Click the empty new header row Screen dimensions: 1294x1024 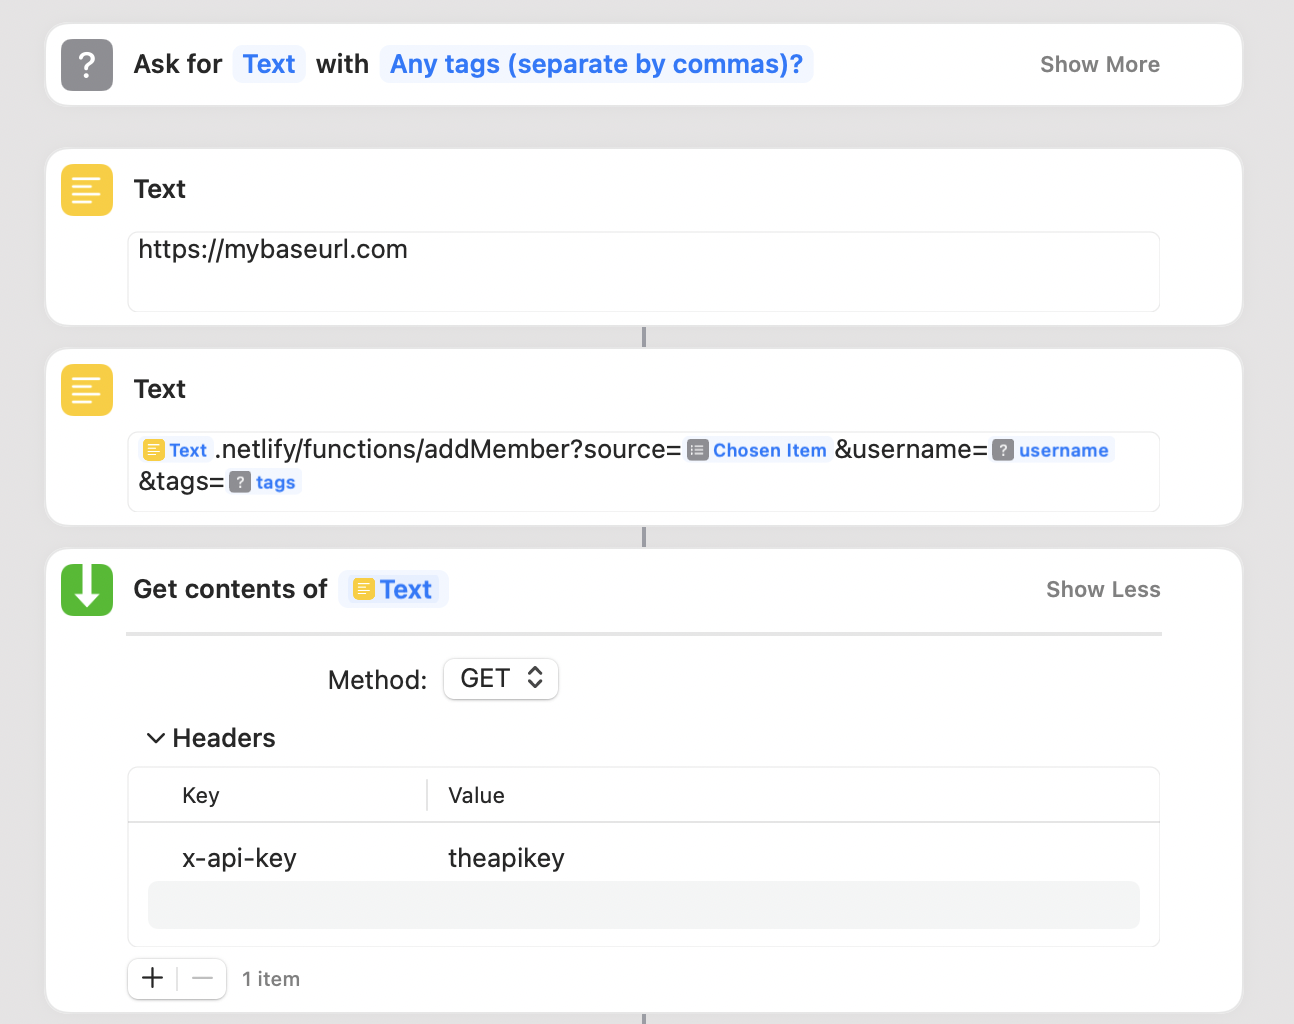click(643, 904)
